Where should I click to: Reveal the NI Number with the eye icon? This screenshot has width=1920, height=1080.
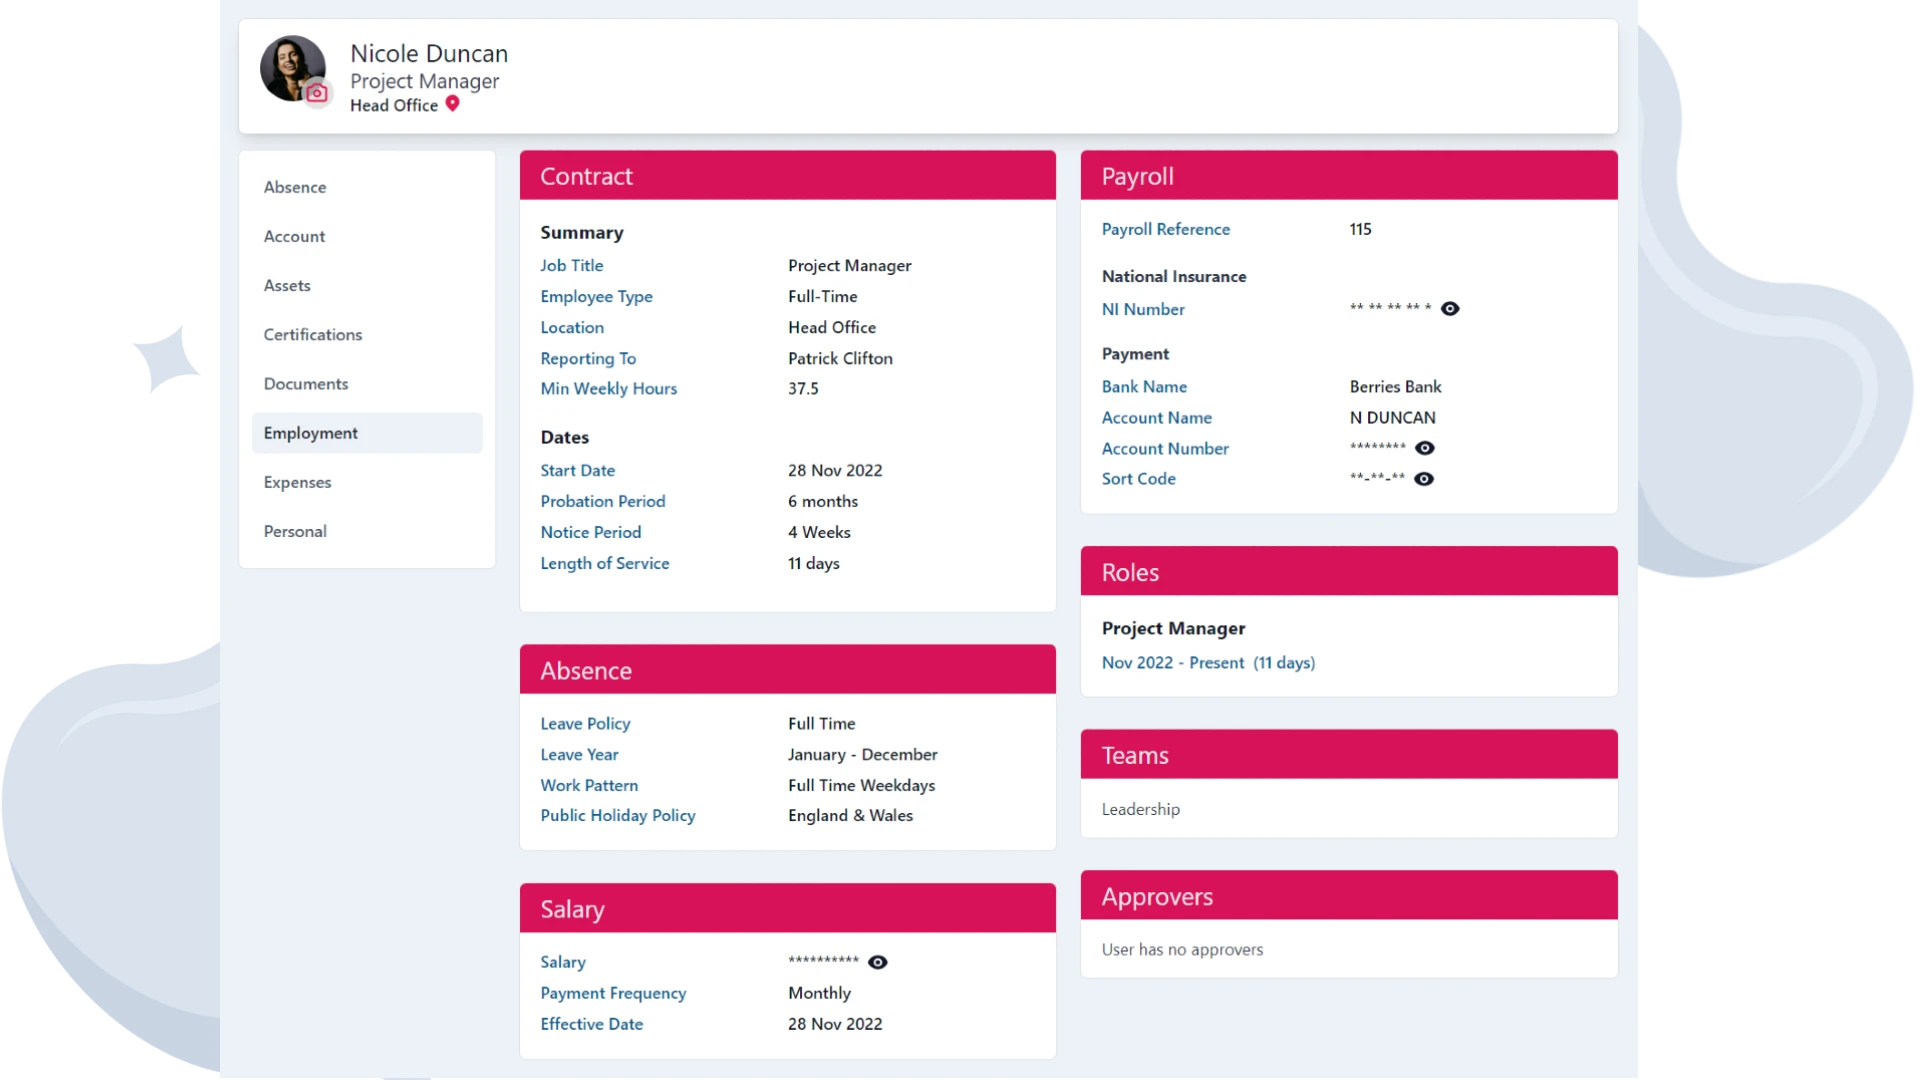[1450, 309]
